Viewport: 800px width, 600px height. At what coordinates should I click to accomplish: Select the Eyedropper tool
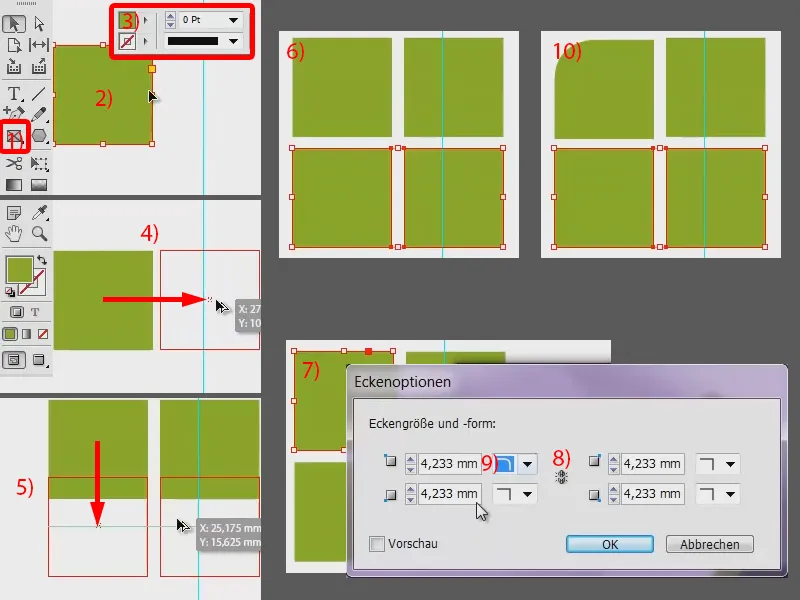point(39,212)
